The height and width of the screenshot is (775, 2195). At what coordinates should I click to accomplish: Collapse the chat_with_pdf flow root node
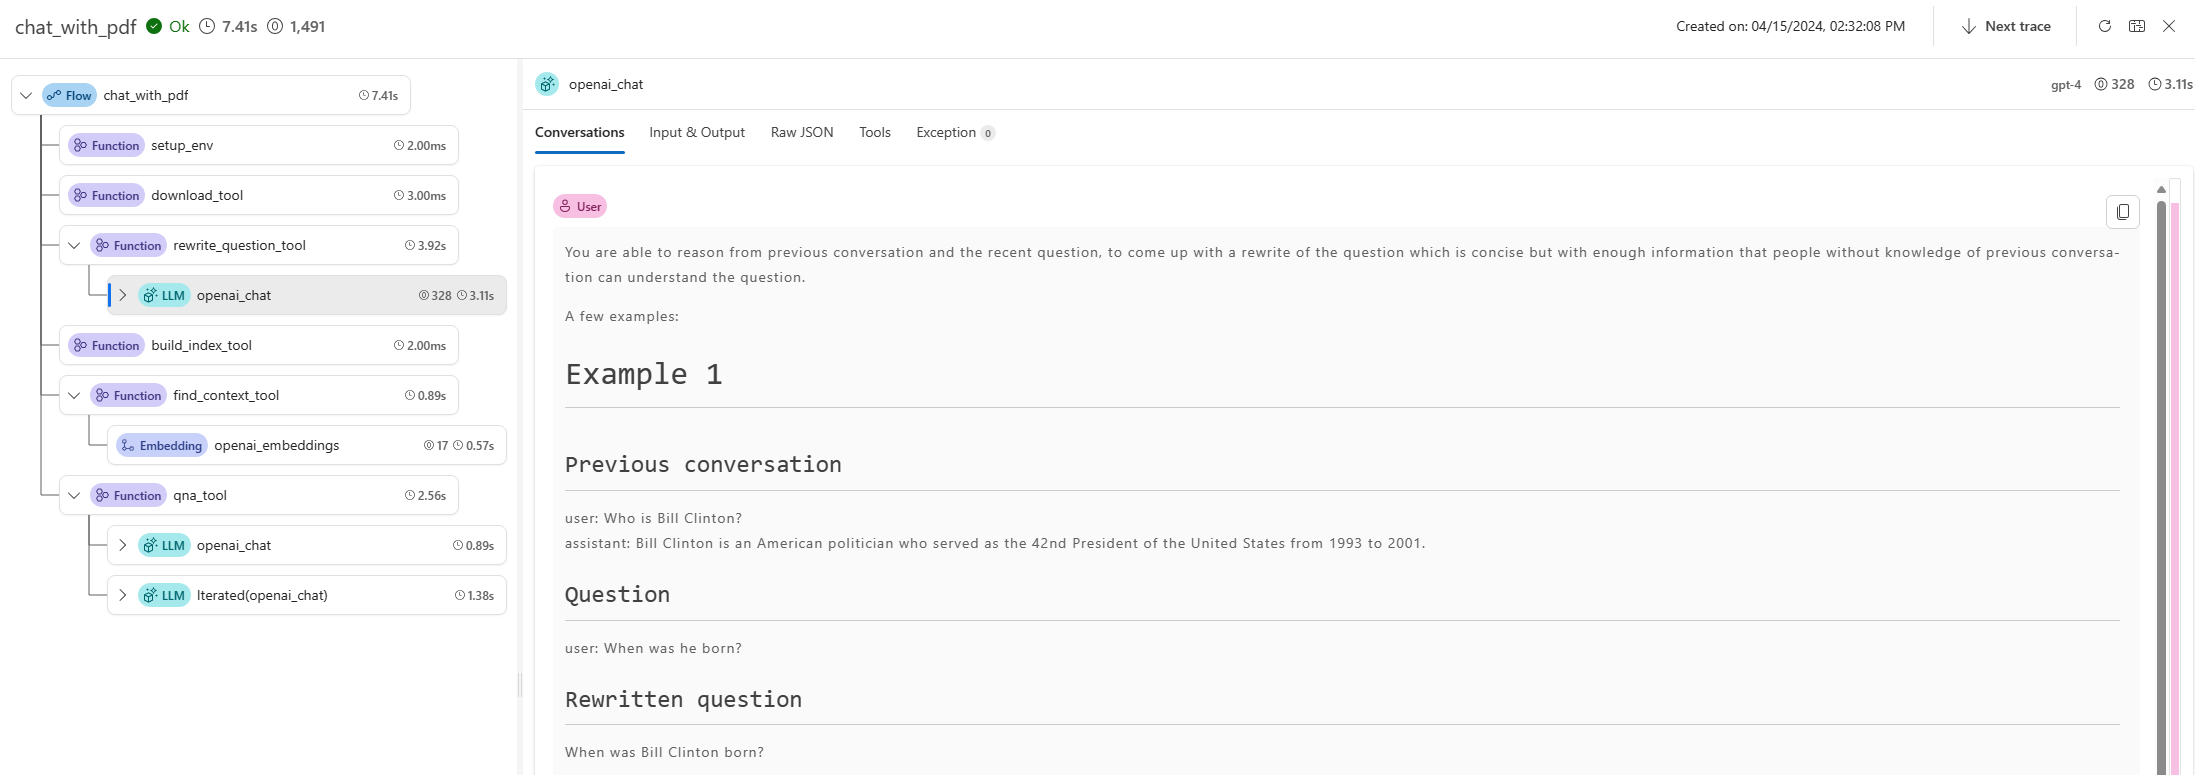pyautogui.click(x=26, y=96)
